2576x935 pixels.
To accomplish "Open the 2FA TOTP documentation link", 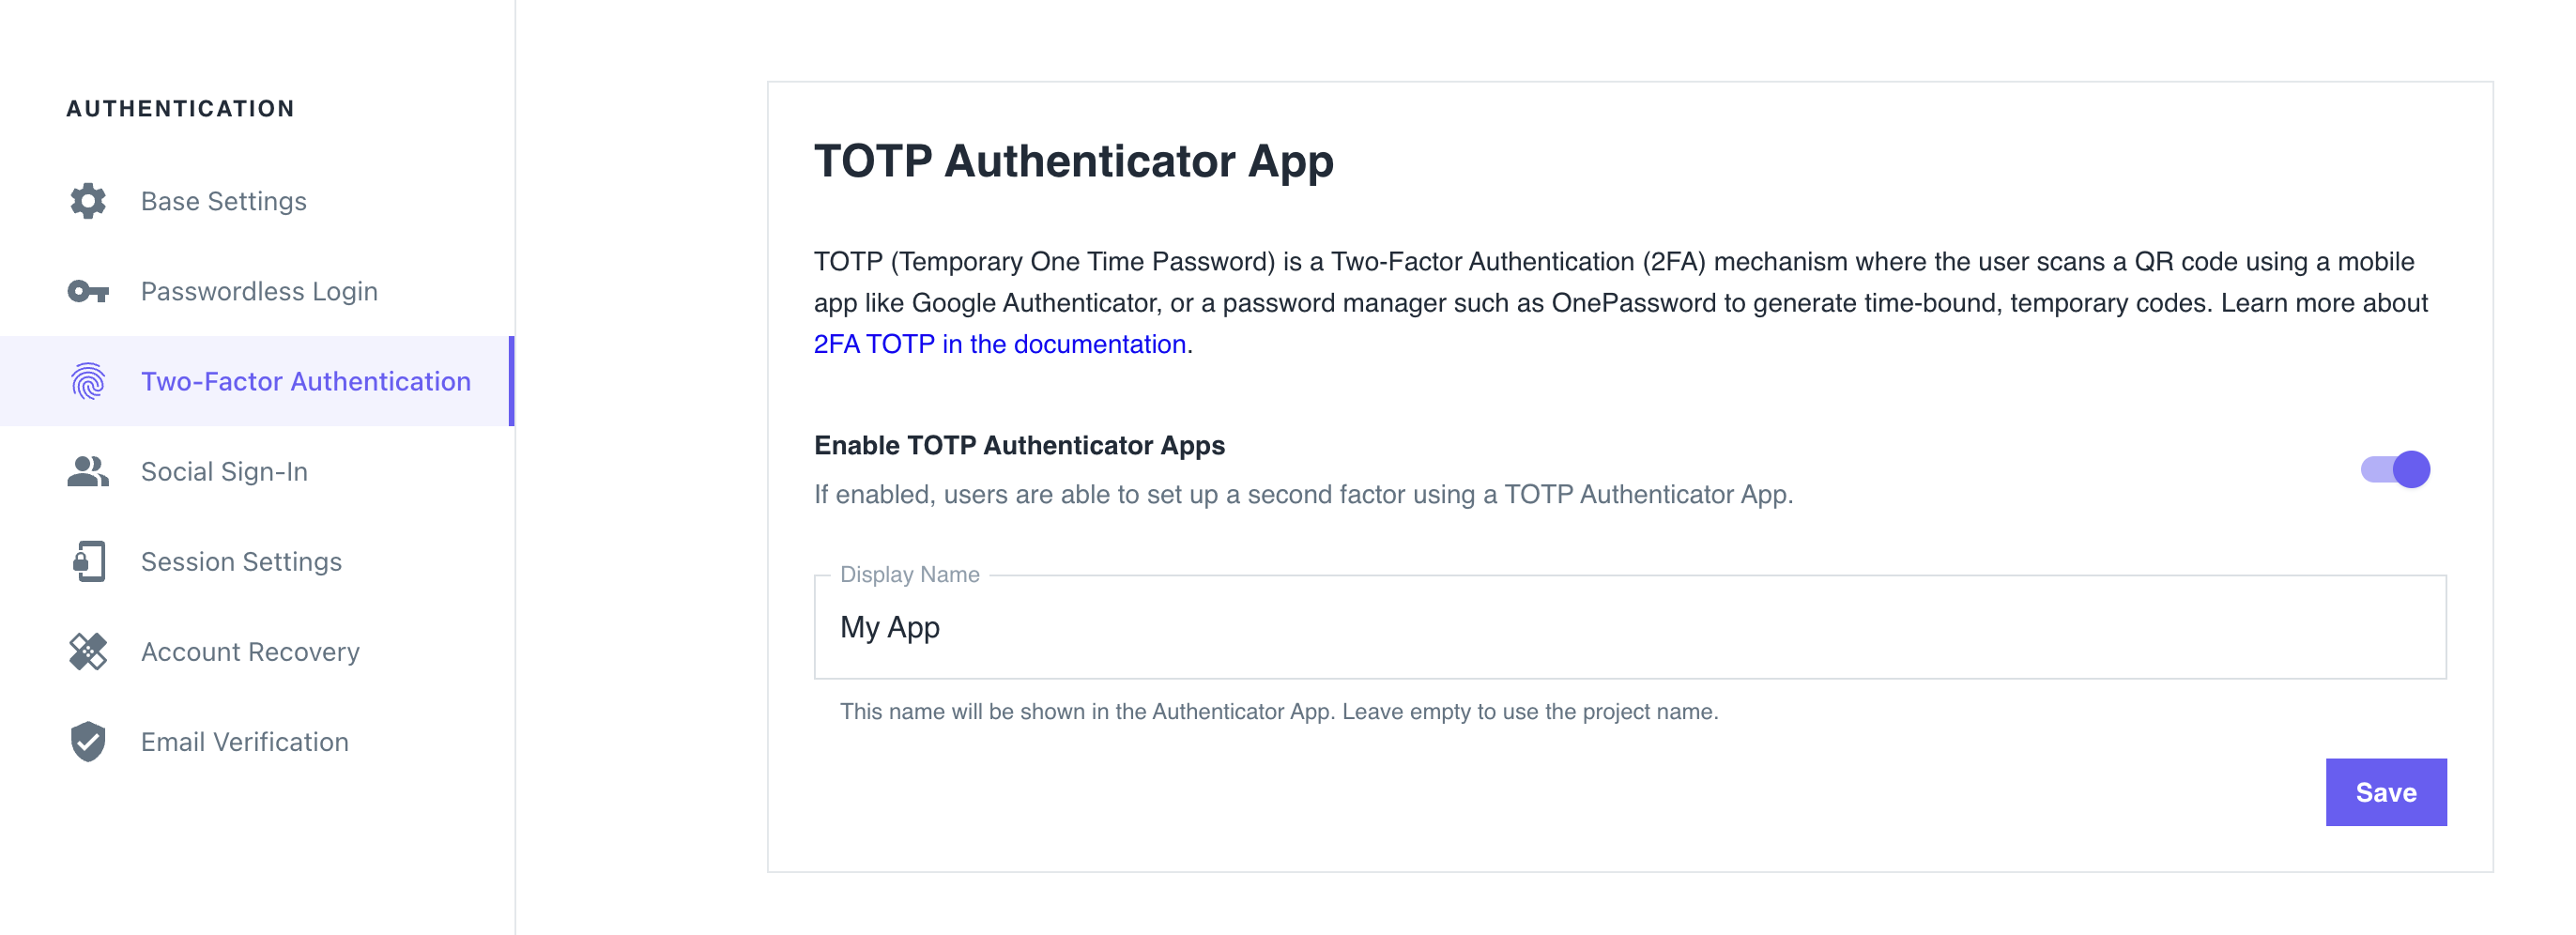I will pyautogui.click(x=999, y=344).
